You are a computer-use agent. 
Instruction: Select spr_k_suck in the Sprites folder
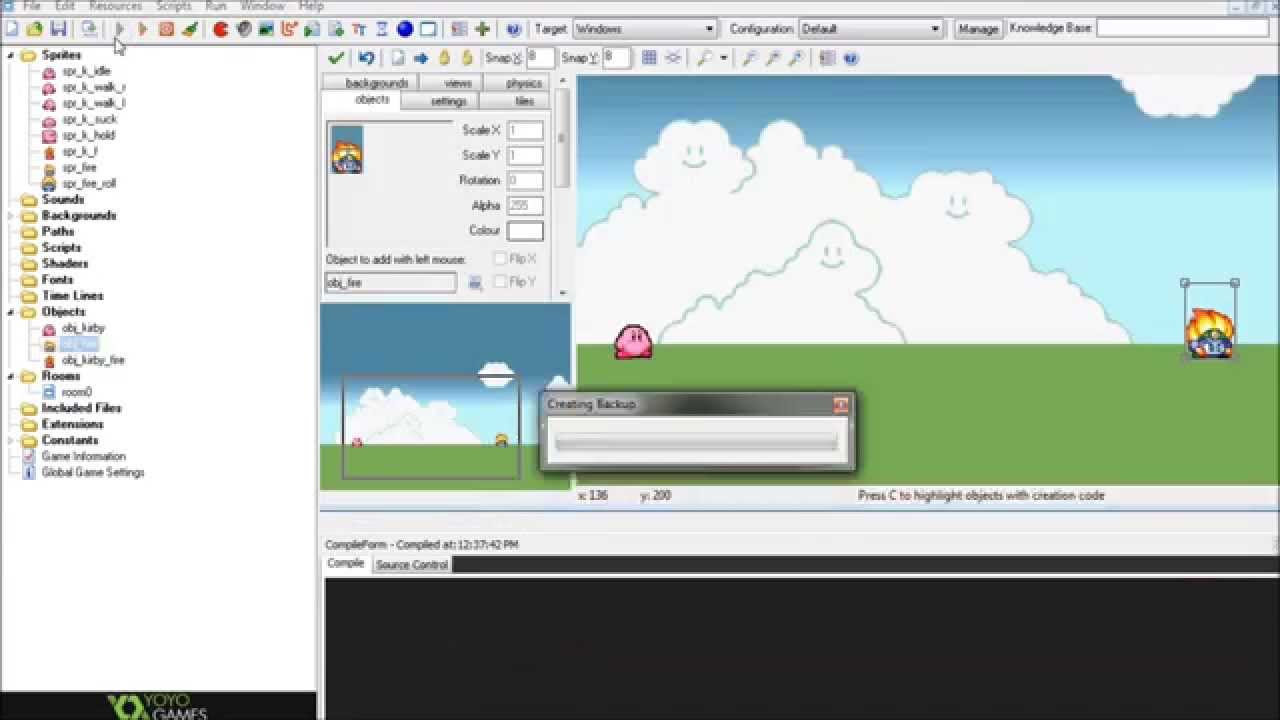tap(89, 119)
